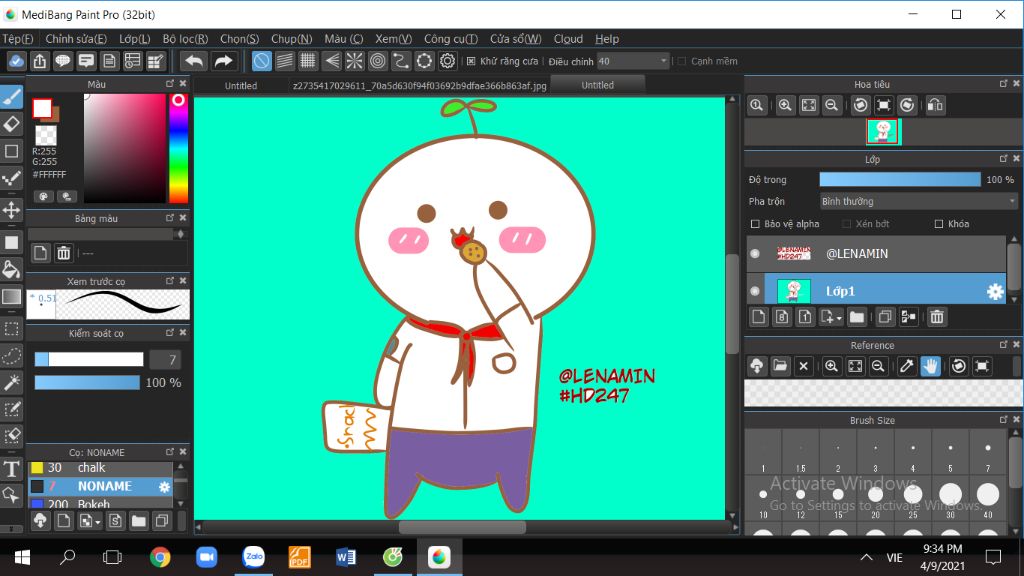
Task: Open a file in the Reference panel
Action: [x=780, y=366]
